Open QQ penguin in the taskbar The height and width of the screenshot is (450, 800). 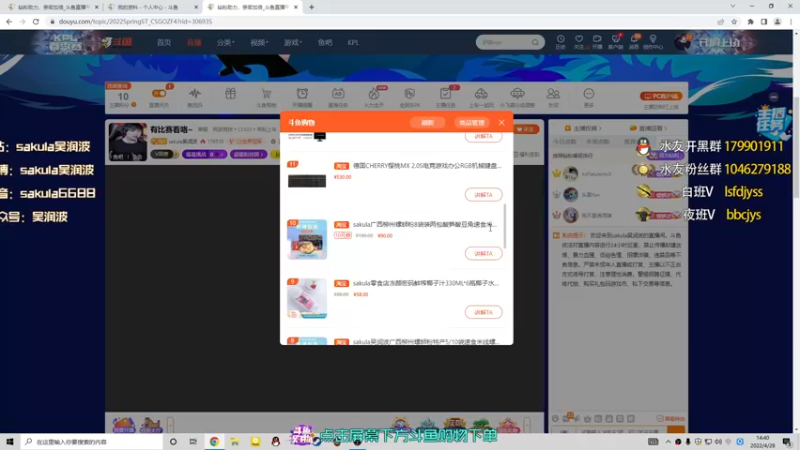pyautogui.click(x=276, y=441)
